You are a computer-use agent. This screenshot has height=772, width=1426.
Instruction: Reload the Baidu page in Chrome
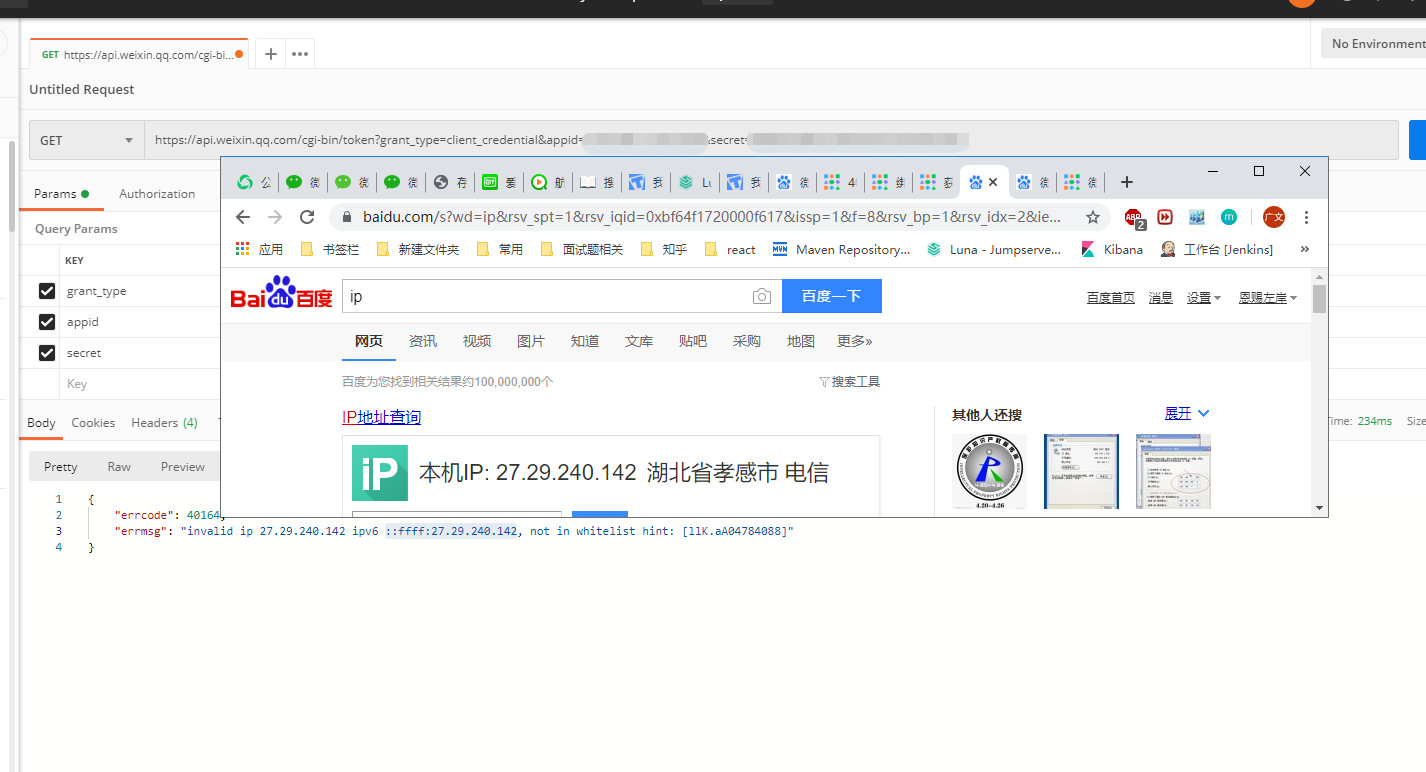(307, 217)
